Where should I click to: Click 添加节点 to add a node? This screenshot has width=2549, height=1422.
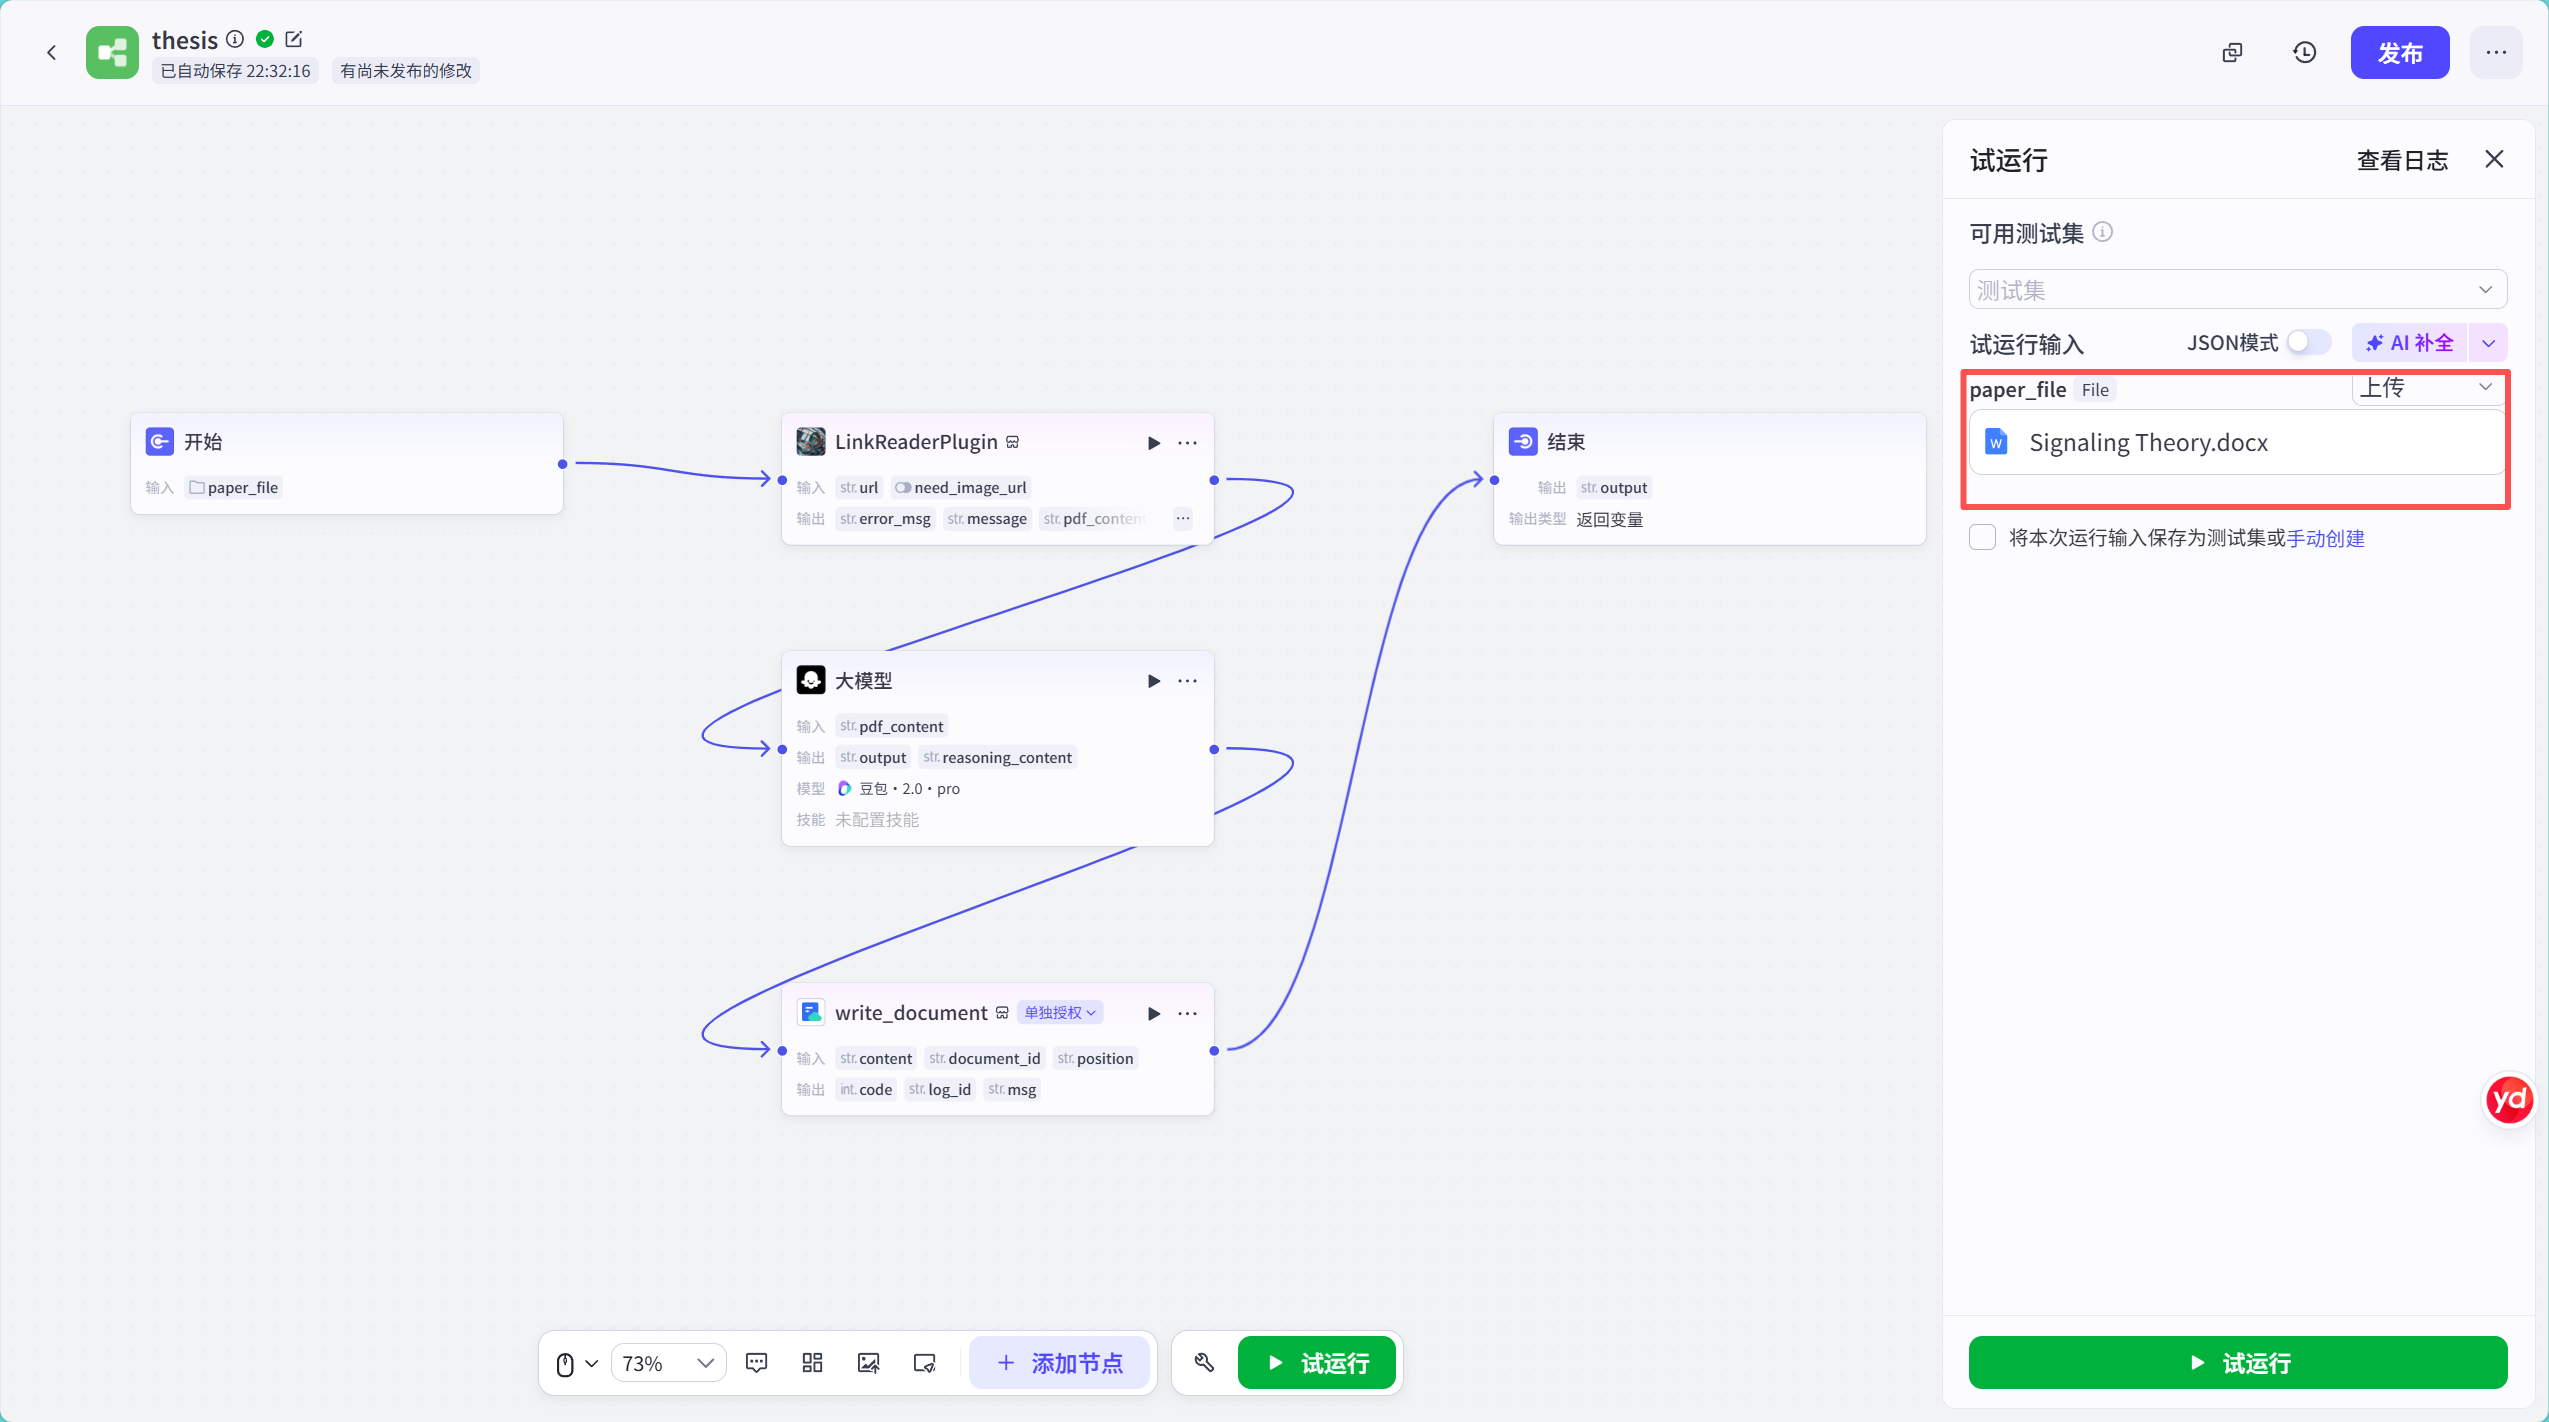click(x=1060, y=1362)
